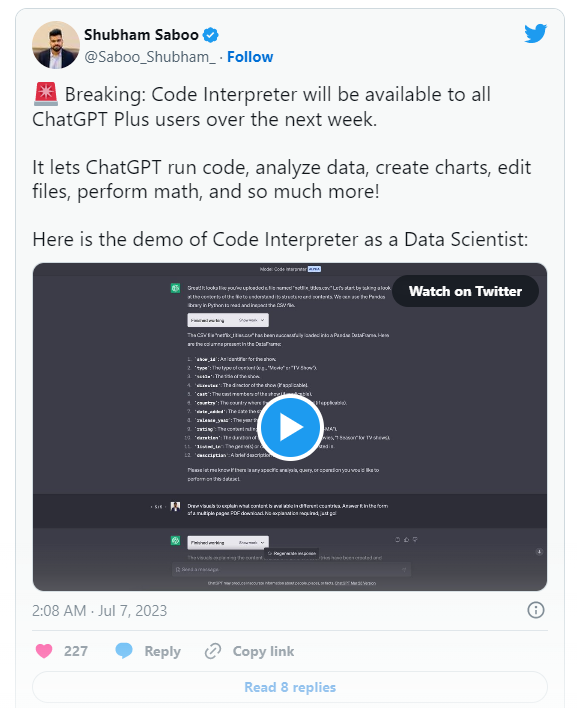
Task: Click the Twitter bird logo
Action: pos(535,33)
